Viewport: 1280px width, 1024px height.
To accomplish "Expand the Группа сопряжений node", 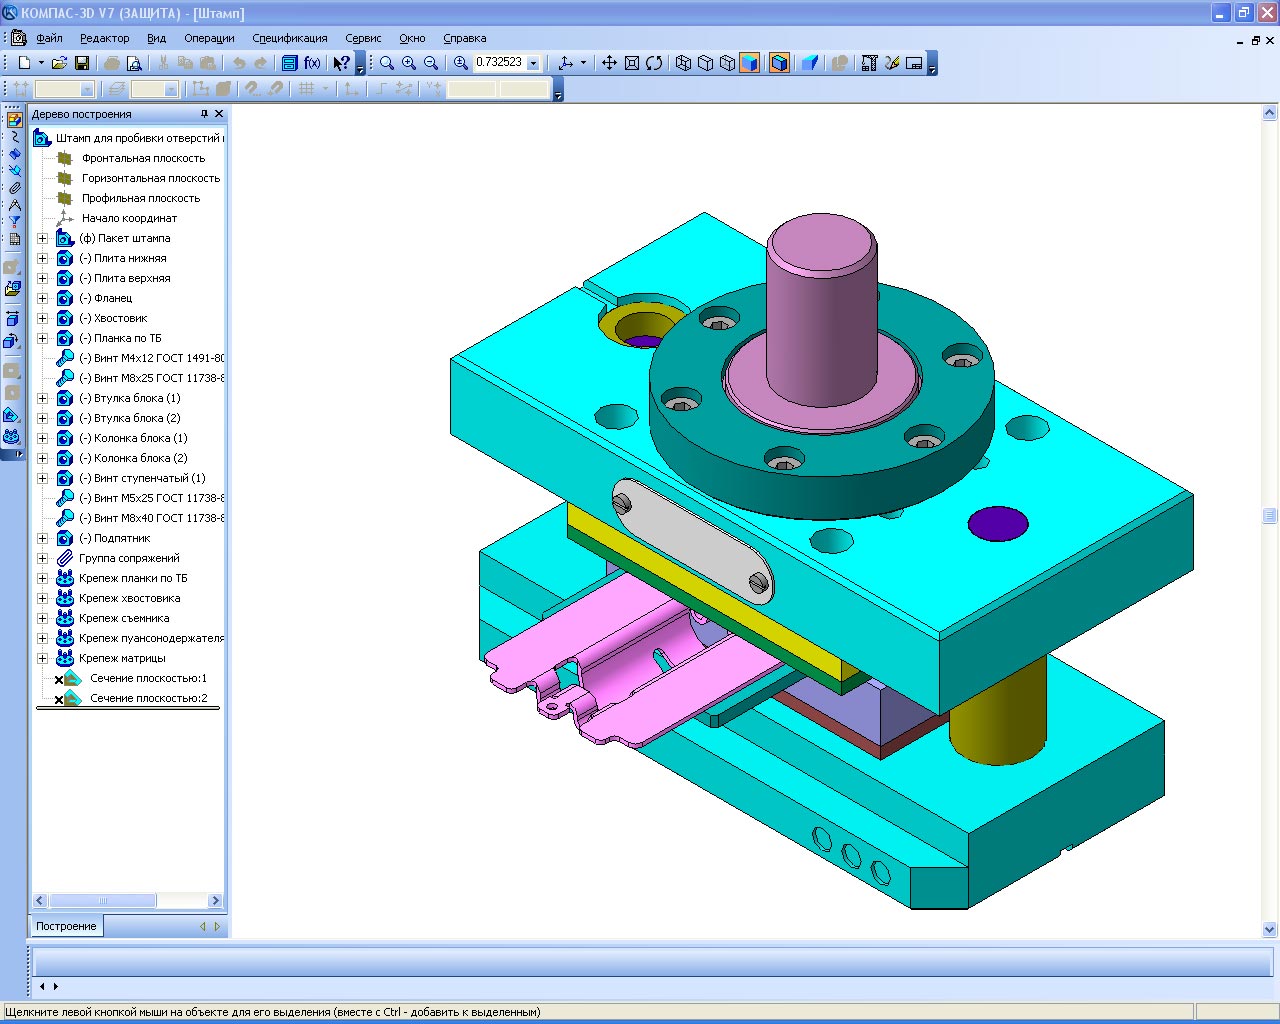I will (x=42, y=558).
